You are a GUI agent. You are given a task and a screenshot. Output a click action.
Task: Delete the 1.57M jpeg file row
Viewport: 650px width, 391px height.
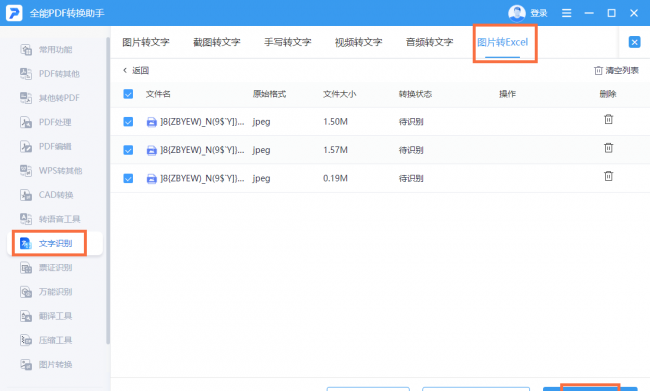point(608,148)
